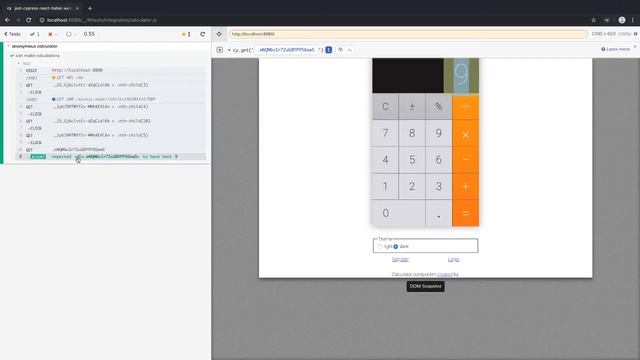This screenshot has width=640, height=360.
Task: Click the calculator divide key
Action: click(x=465, y=107)
